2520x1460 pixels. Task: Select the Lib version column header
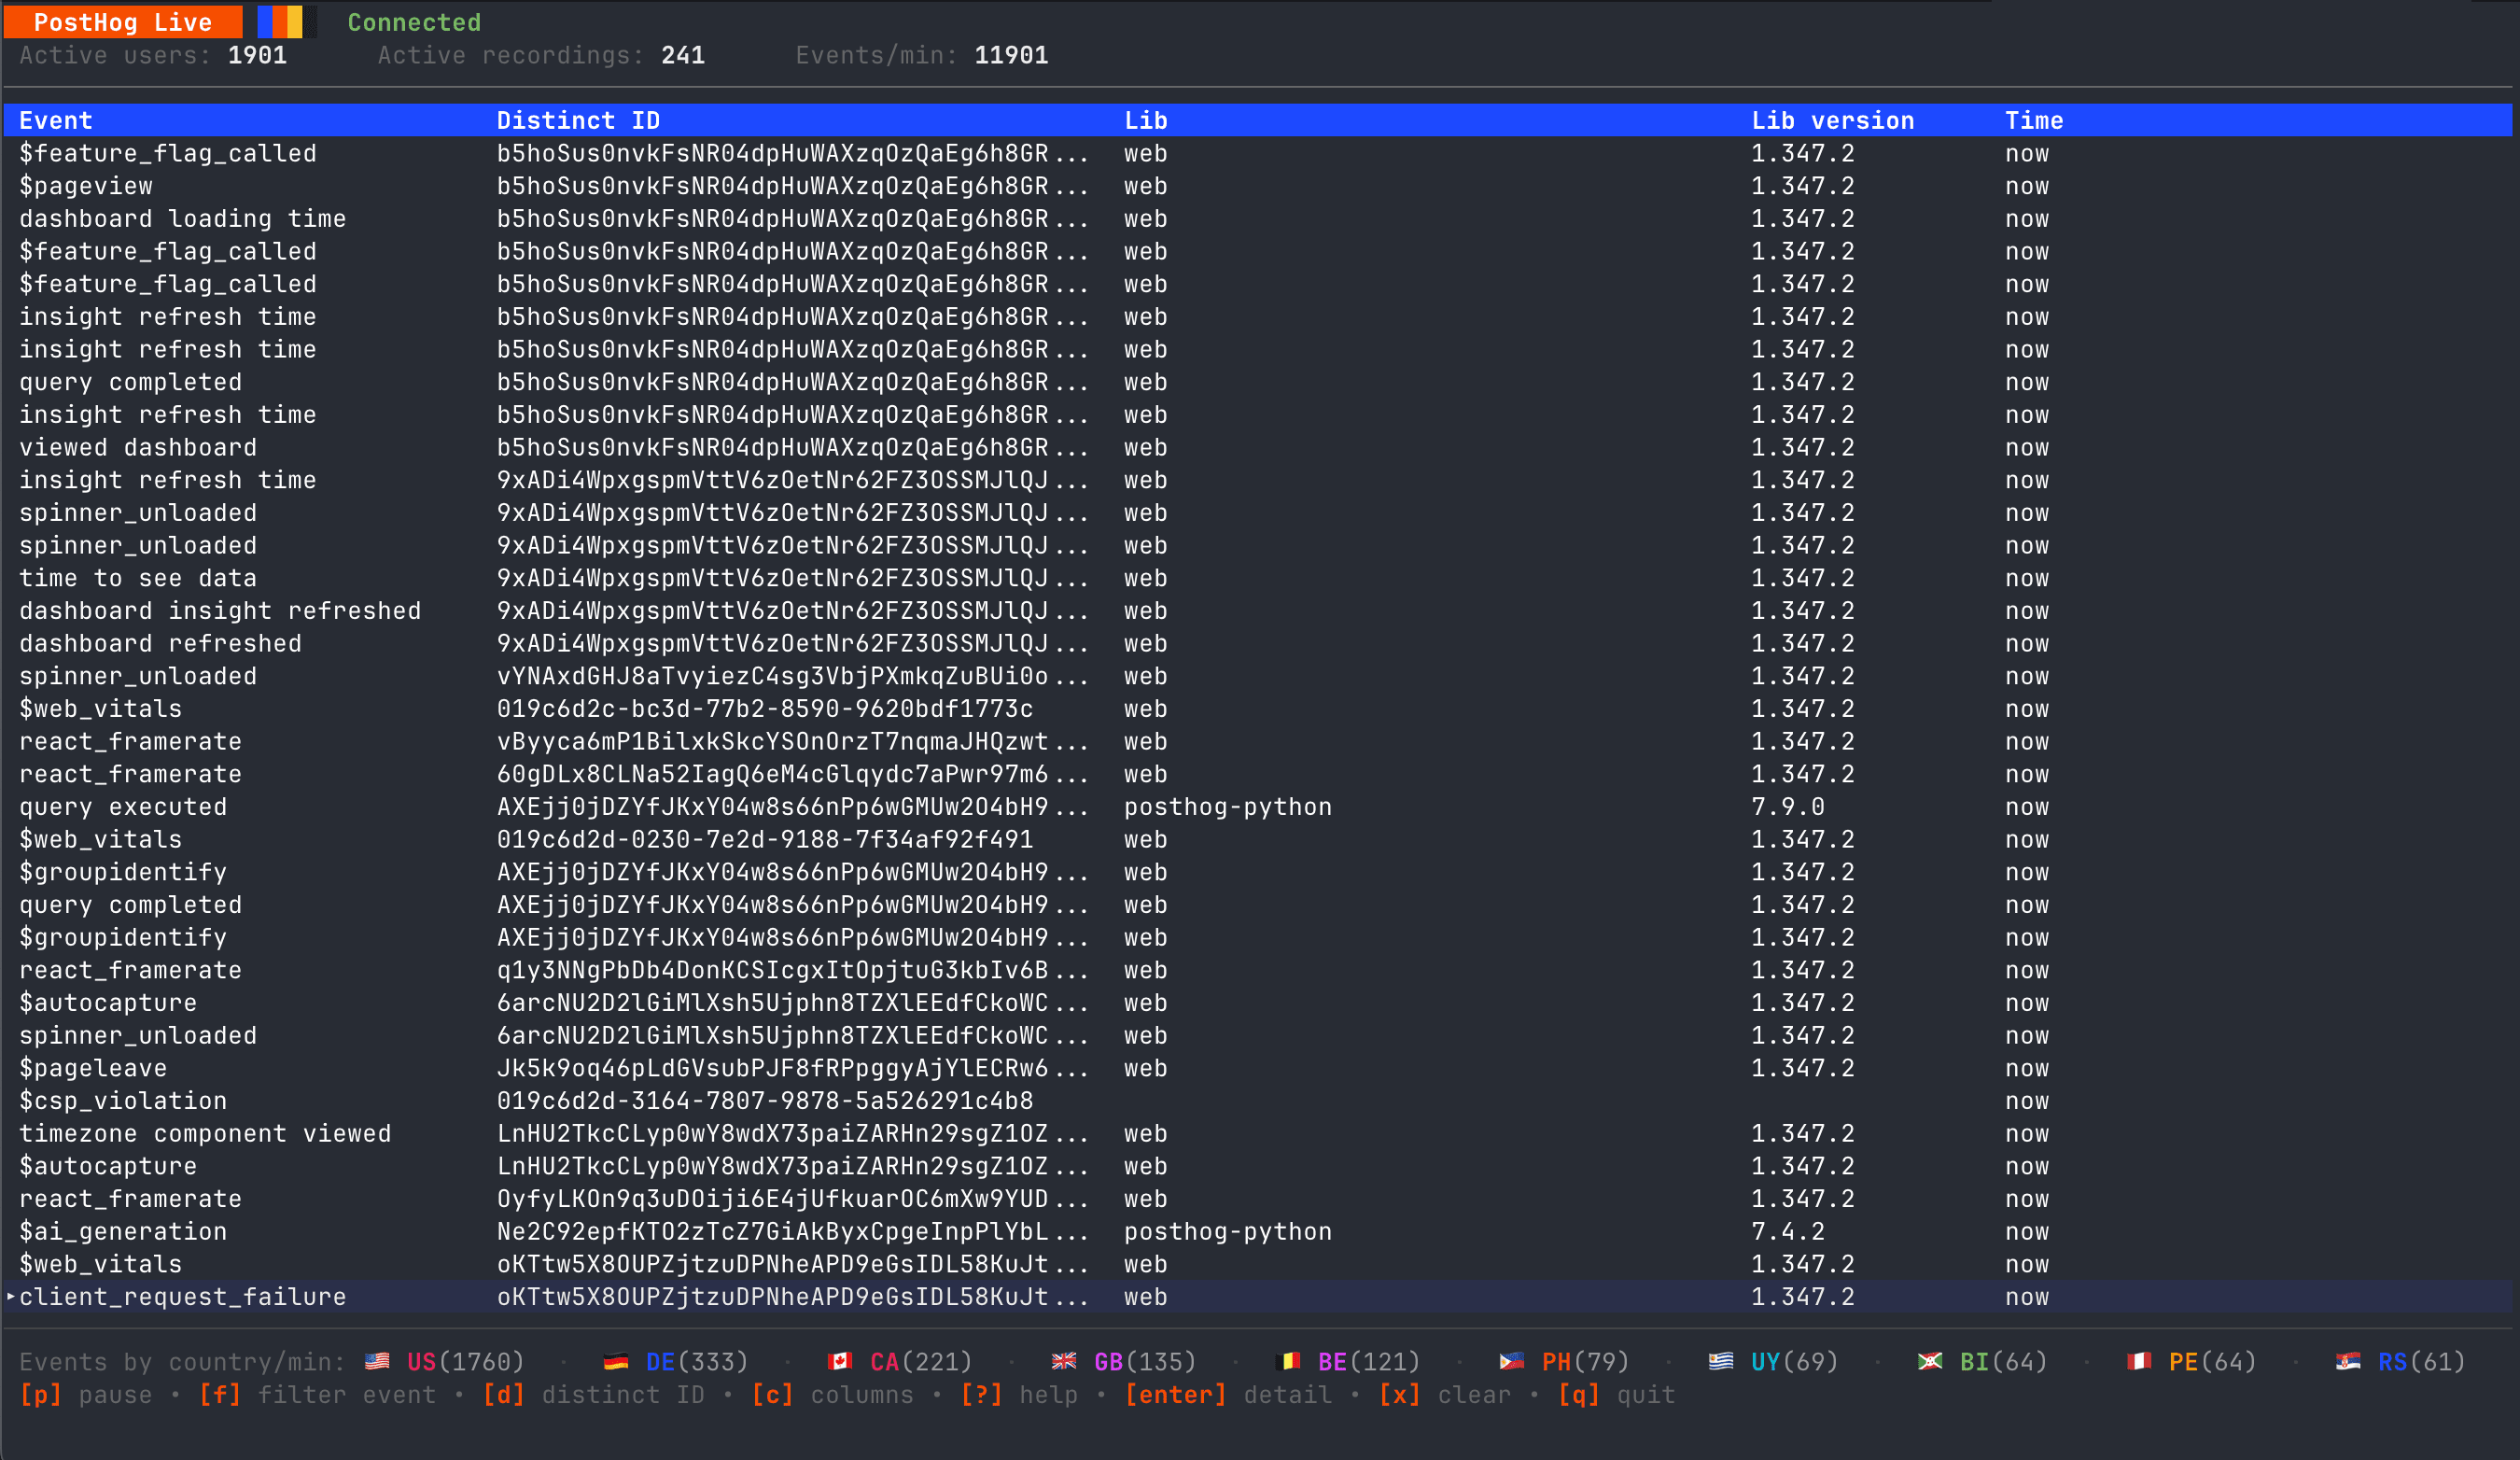pos(1834,120)
